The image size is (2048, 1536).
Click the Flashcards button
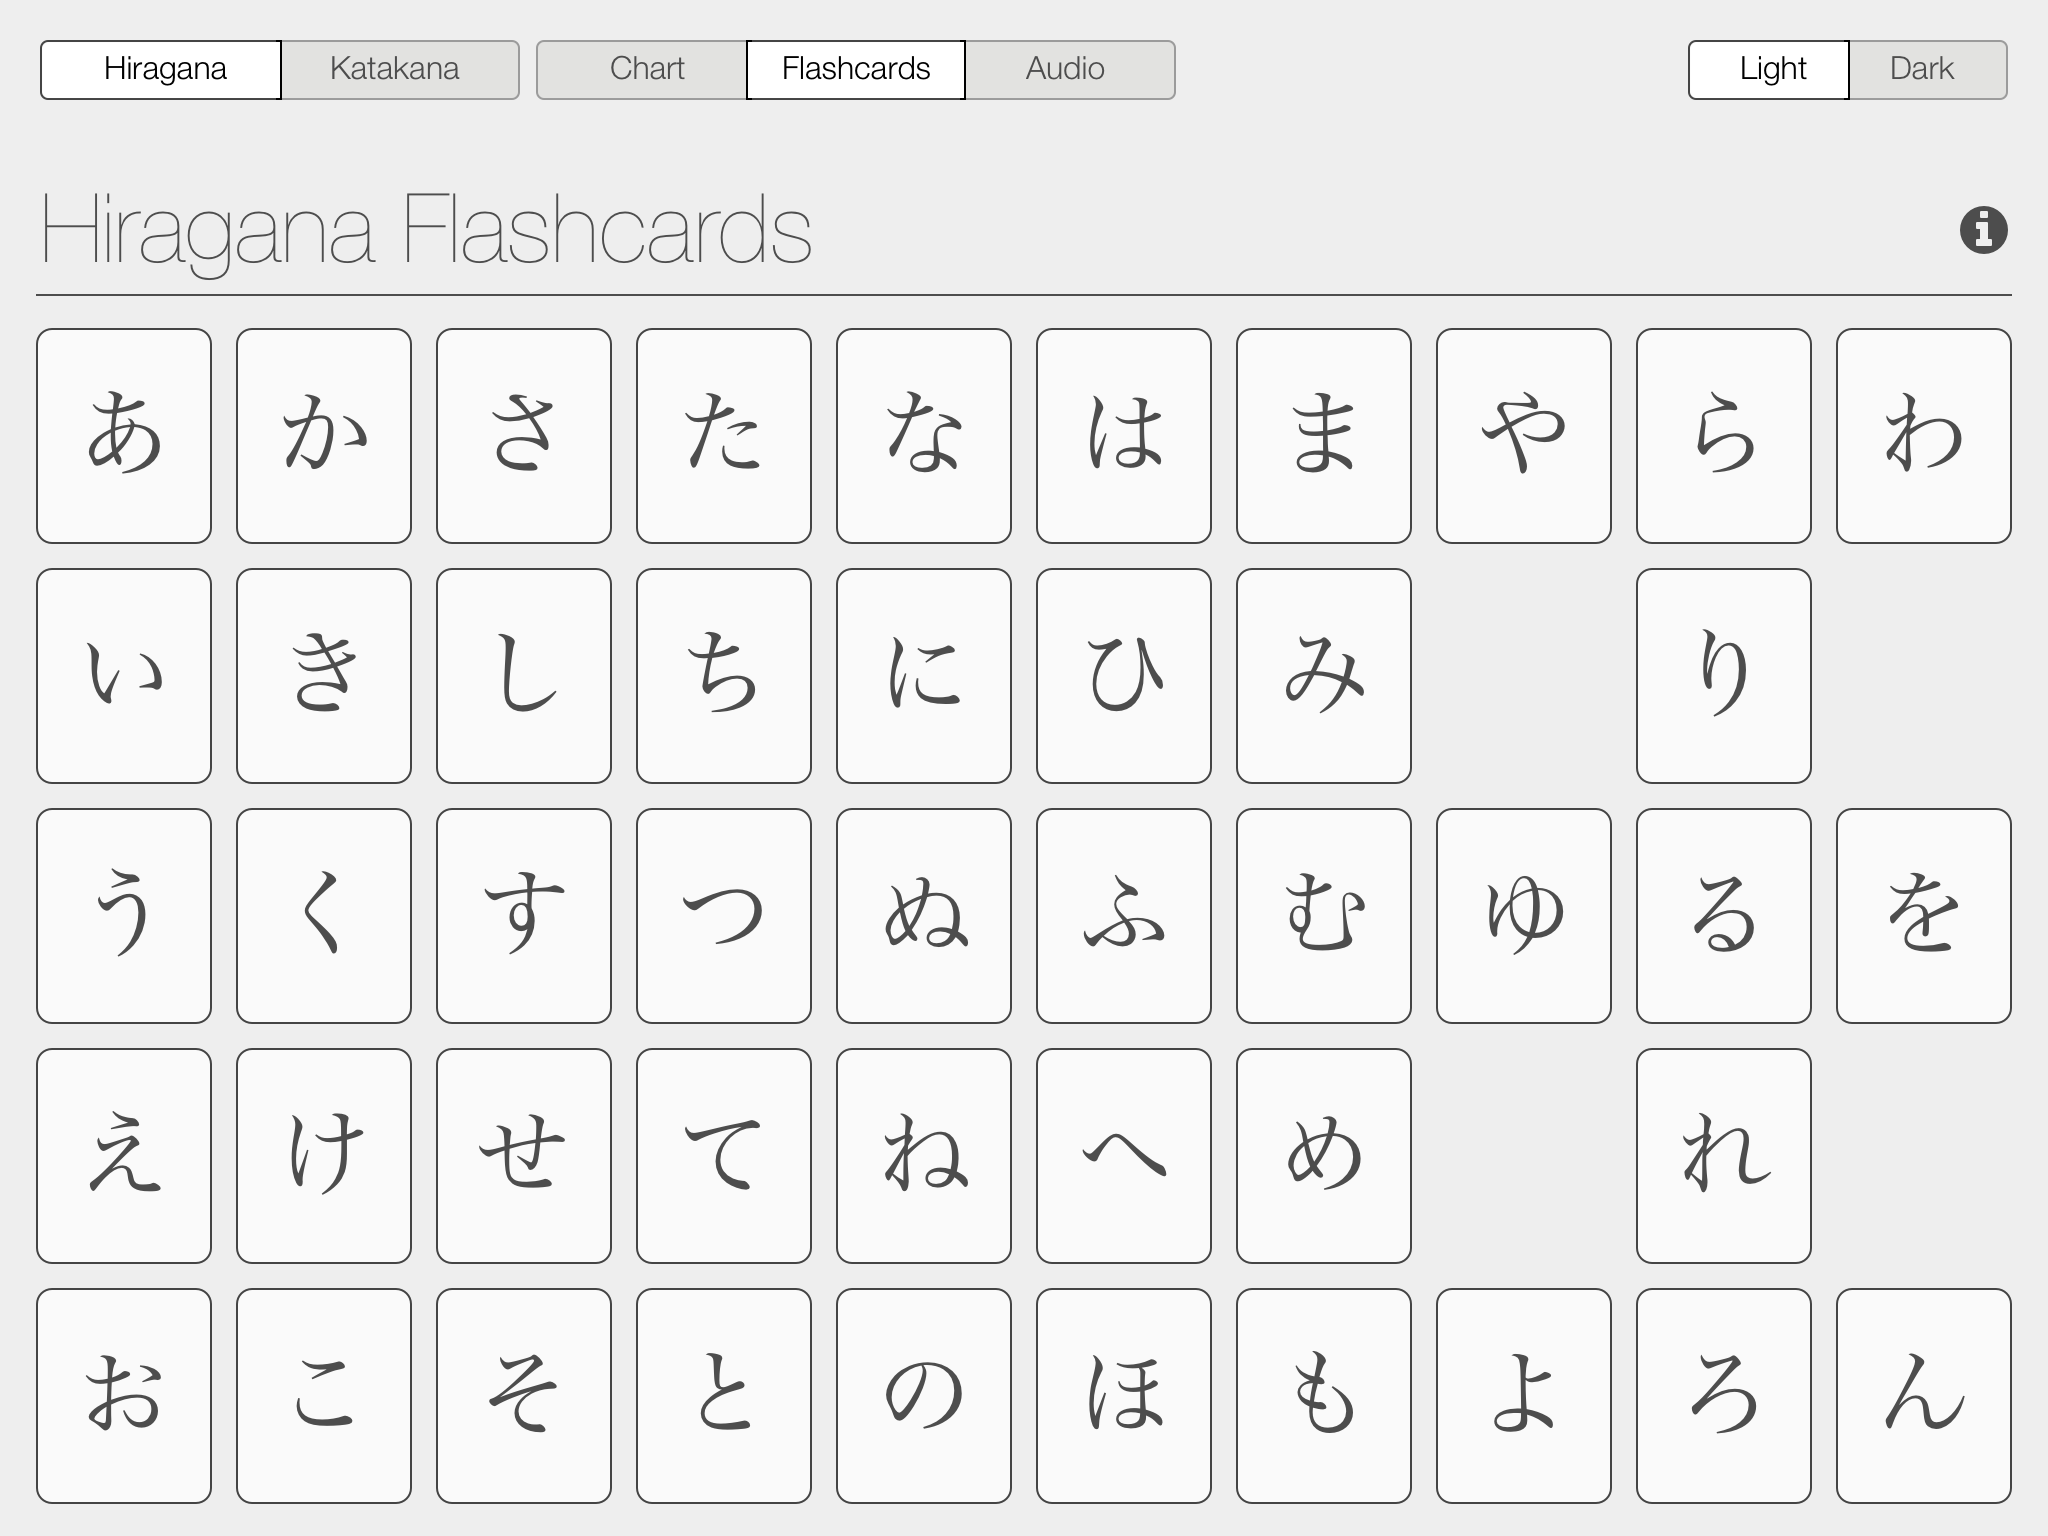tap(855, 69)
